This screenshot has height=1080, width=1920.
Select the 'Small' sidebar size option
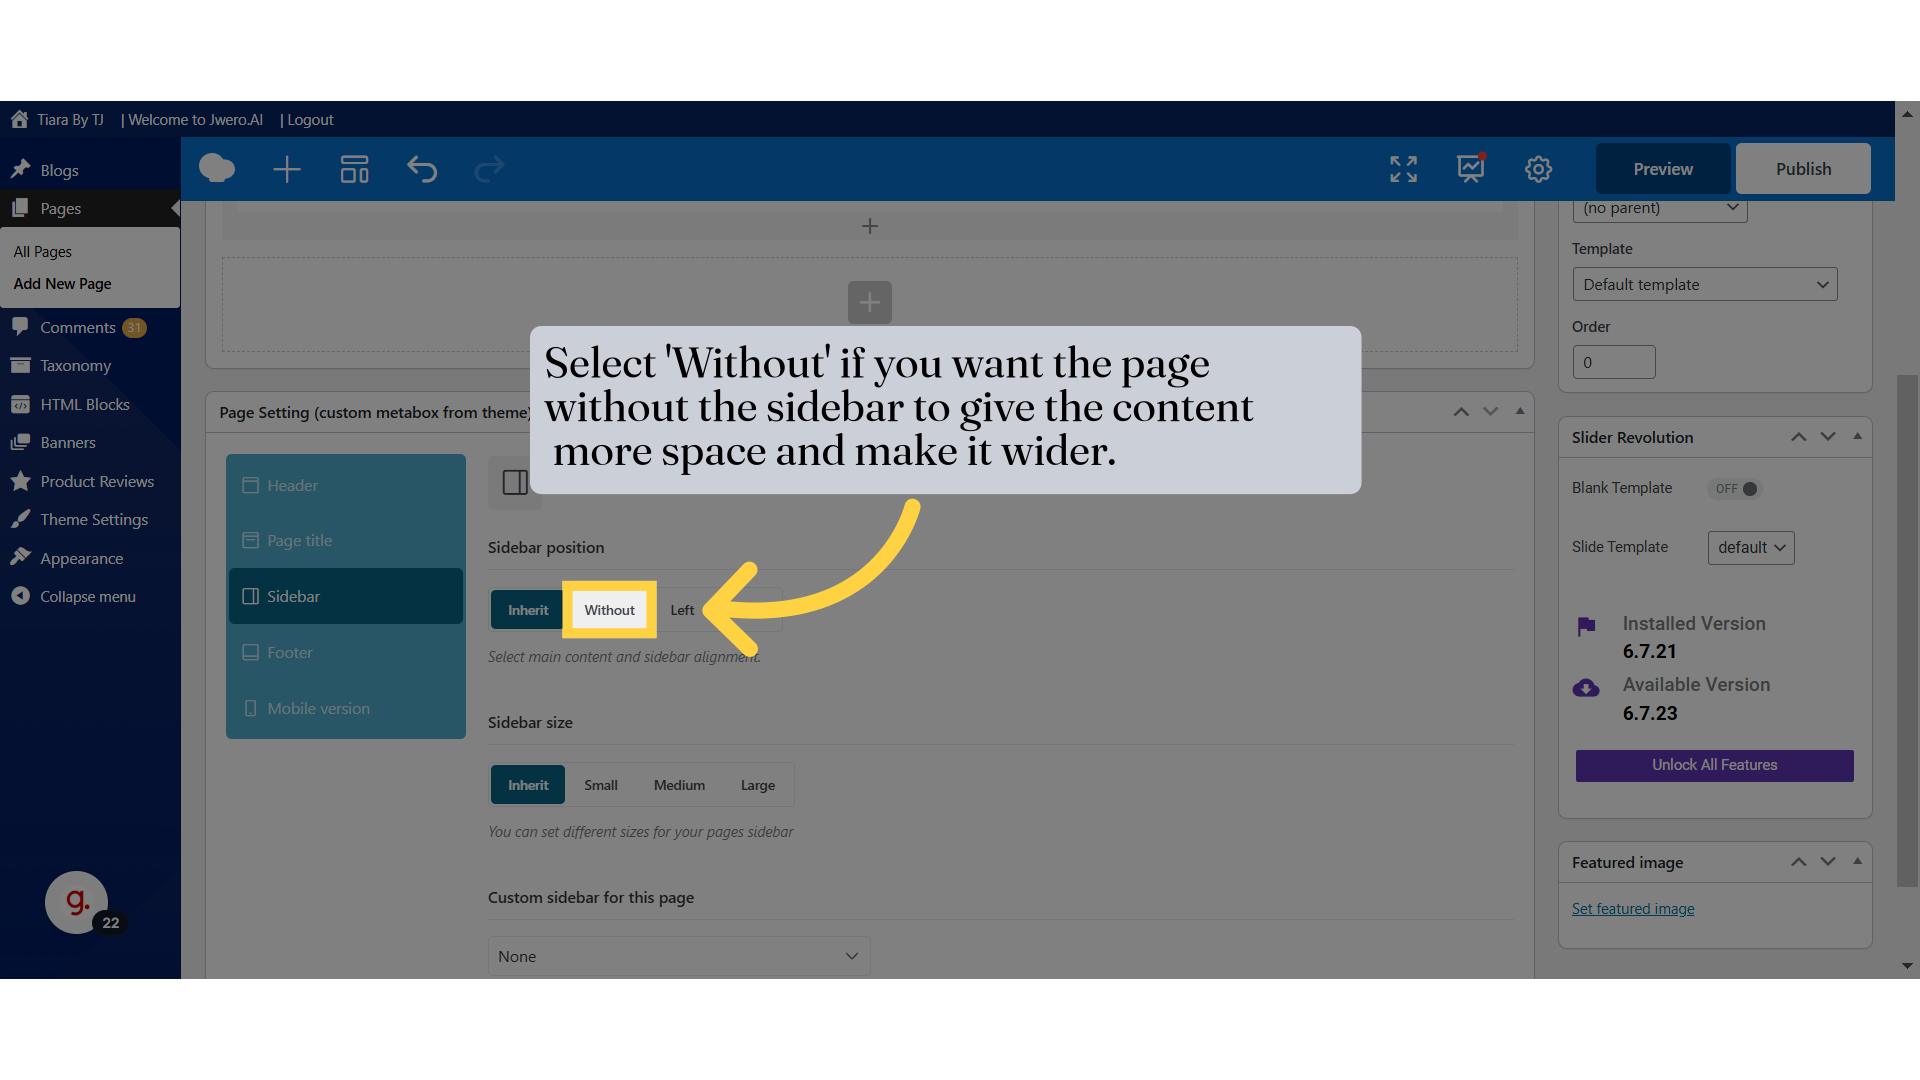[601, 784]
